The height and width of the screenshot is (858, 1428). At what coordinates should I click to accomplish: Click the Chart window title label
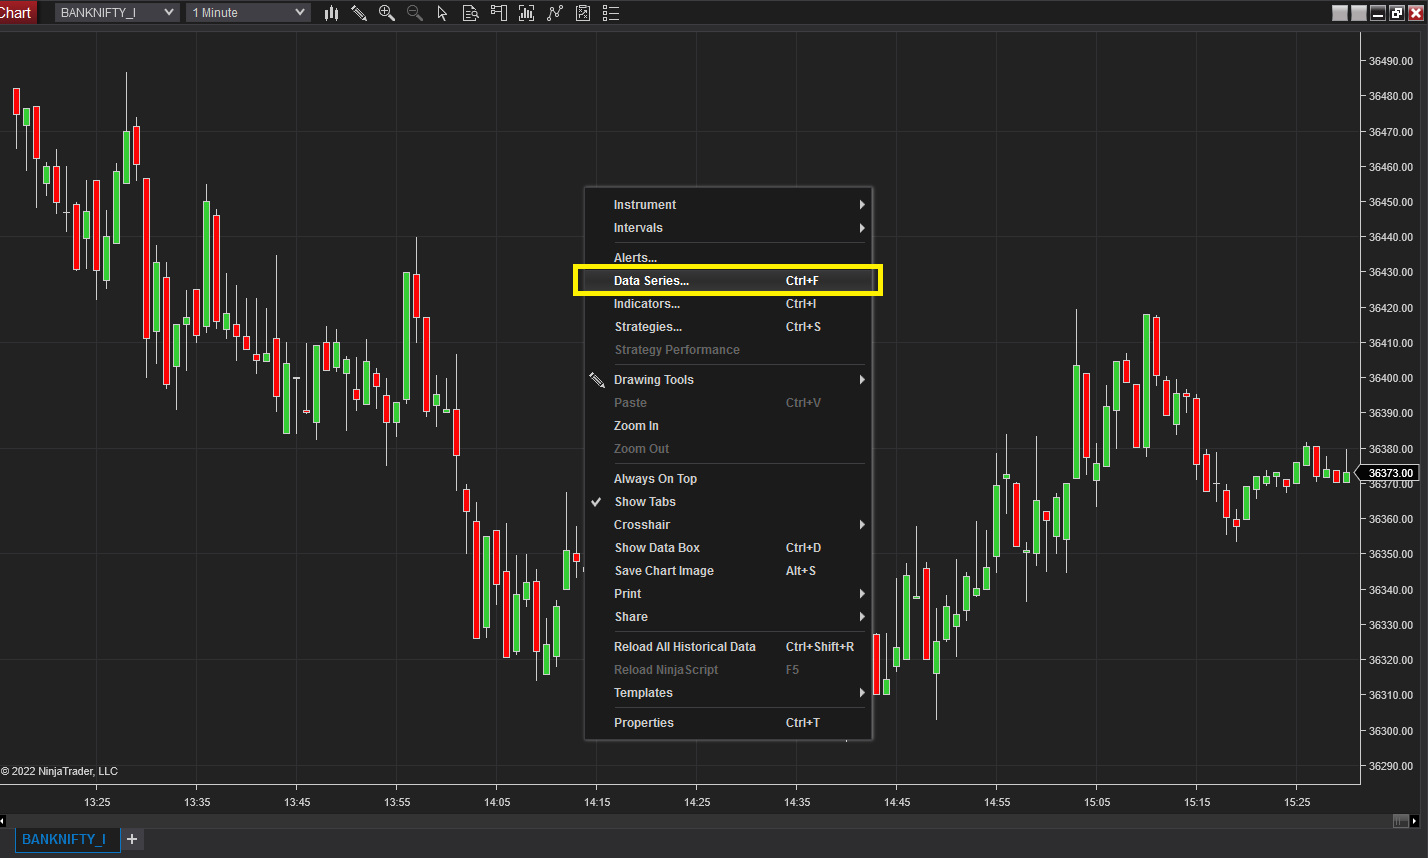(x=17, y=13)
